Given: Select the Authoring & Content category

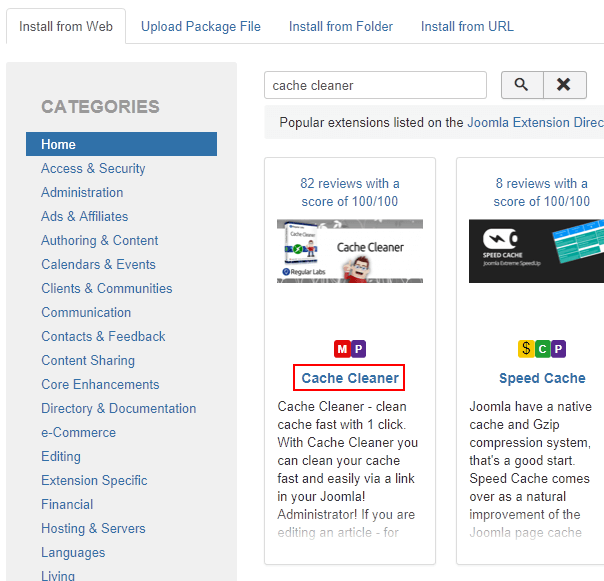Looking at the screenshot, I should tap(99, 240).
